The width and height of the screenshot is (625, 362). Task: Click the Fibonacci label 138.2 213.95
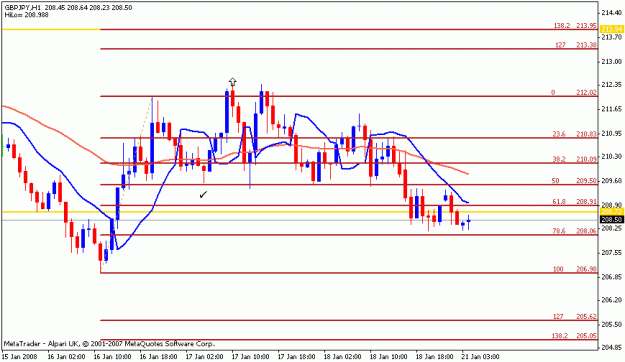click(x=575, y=26)
